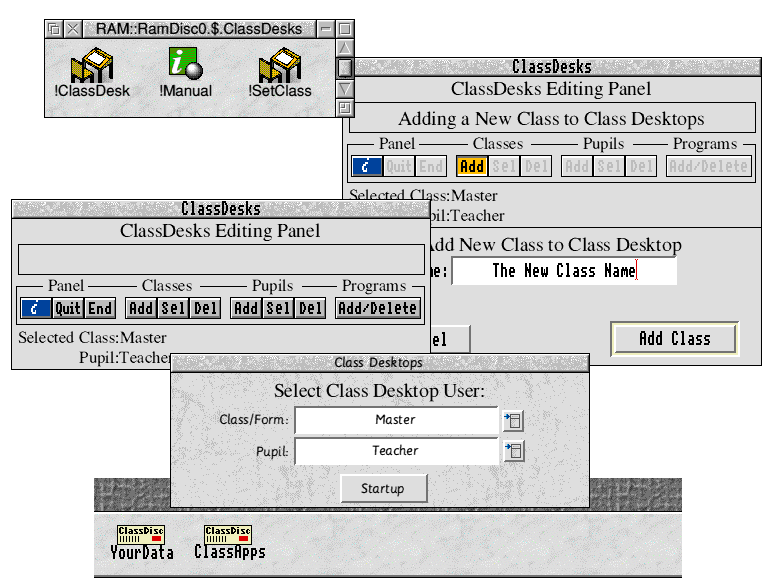Click the filer window scrollbar thumb
The width and height of the screenshot is (769, 584).
tap(345, 68)
